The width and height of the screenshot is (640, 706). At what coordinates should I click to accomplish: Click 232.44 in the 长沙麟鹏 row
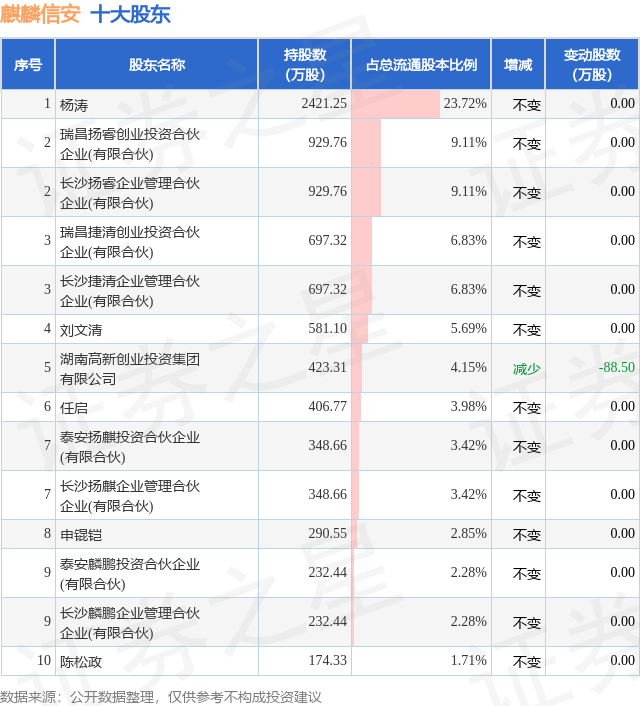(327, 621)
